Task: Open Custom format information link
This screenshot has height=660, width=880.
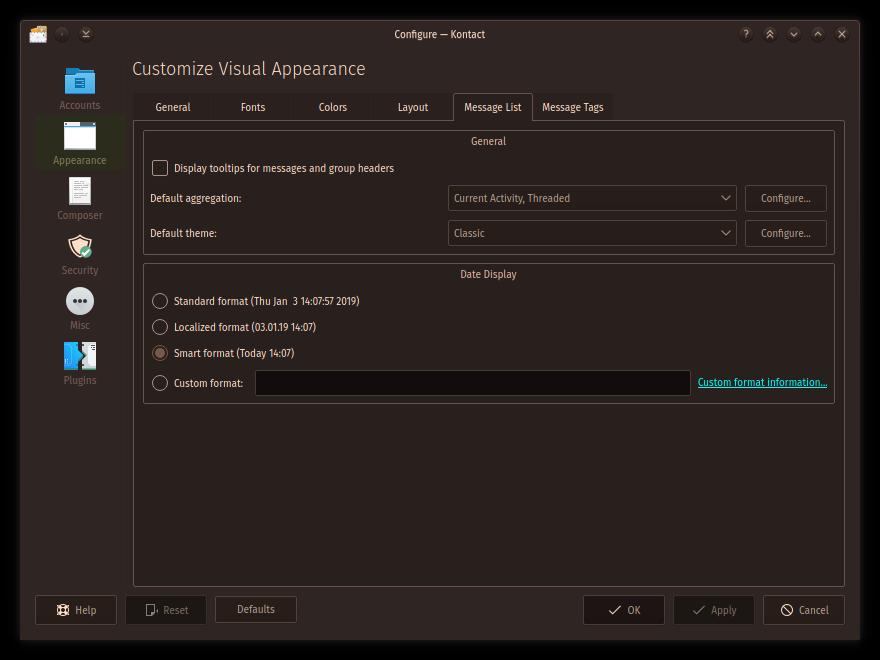Action: tap(762, 382)
